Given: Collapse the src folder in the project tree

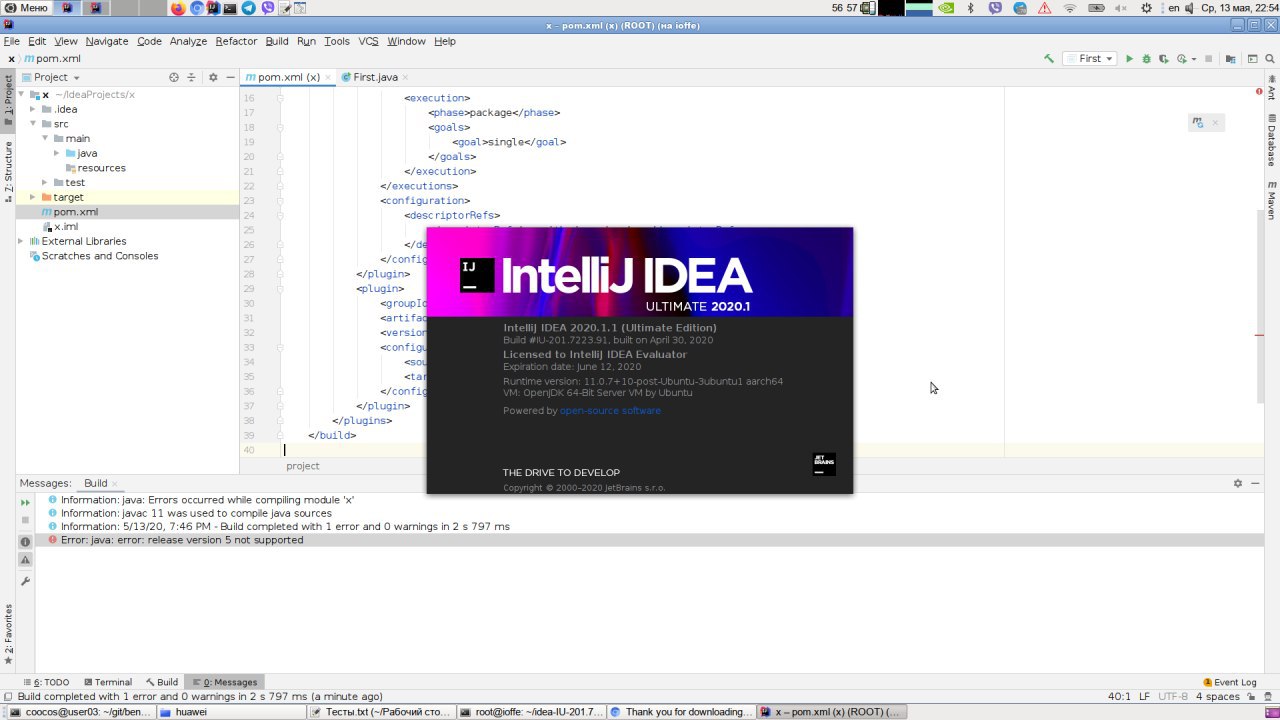Looking at the screenshot, I should point(33,124).
